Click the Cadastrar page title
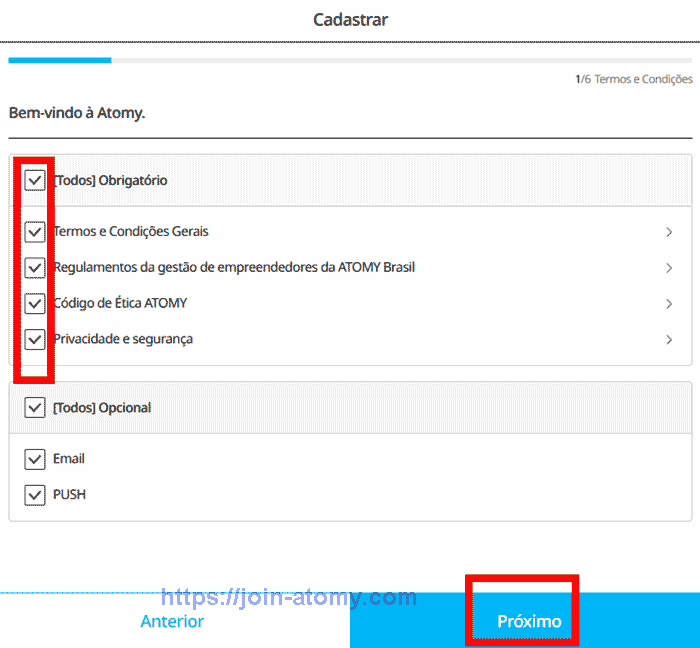 (x=350, y=20)
